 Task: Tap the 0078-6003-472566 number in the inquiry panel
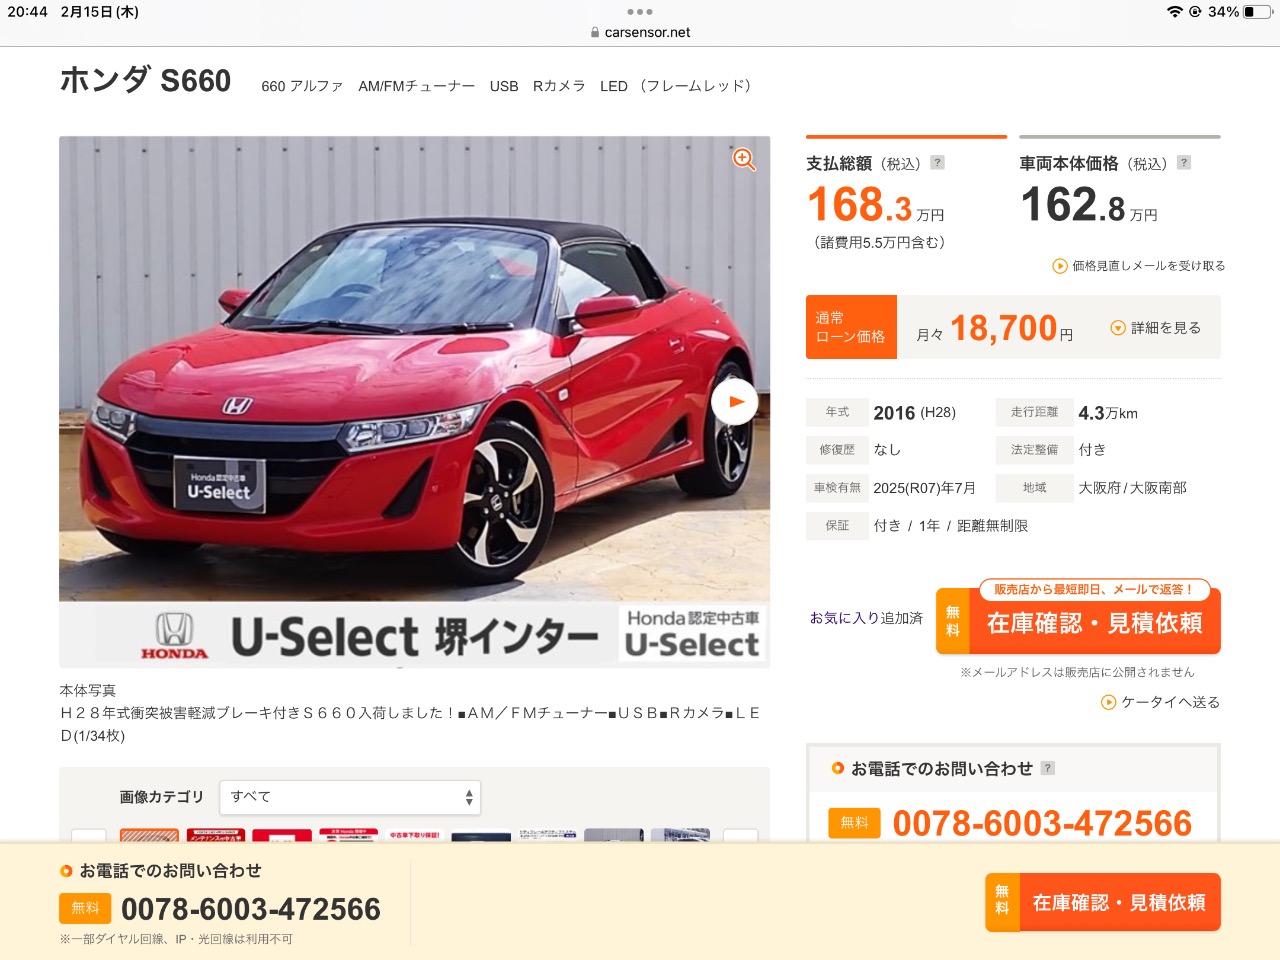(x=1042, y=823)
